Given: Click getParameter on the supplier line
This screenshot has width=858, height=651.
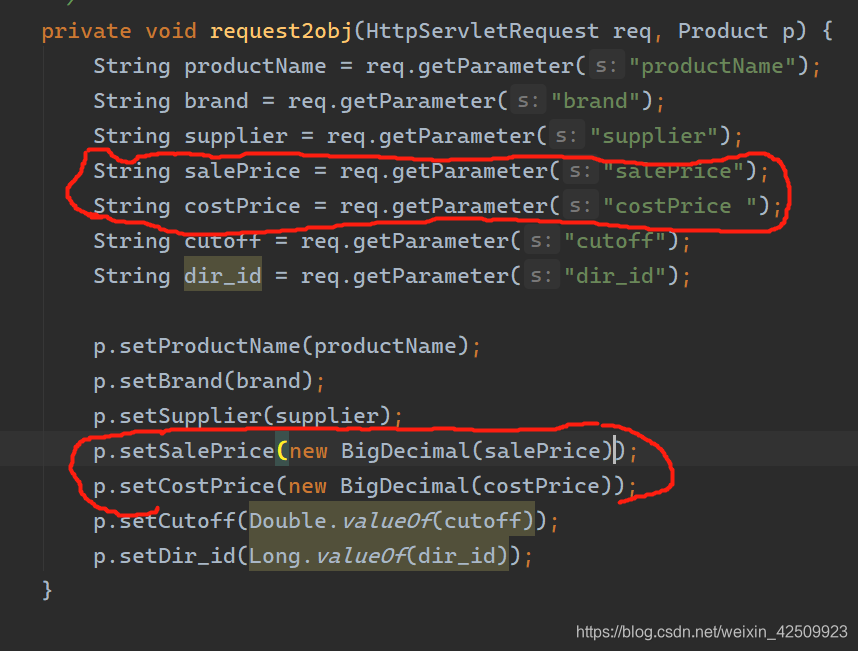Looking at the screenshot, I should 457,136.
